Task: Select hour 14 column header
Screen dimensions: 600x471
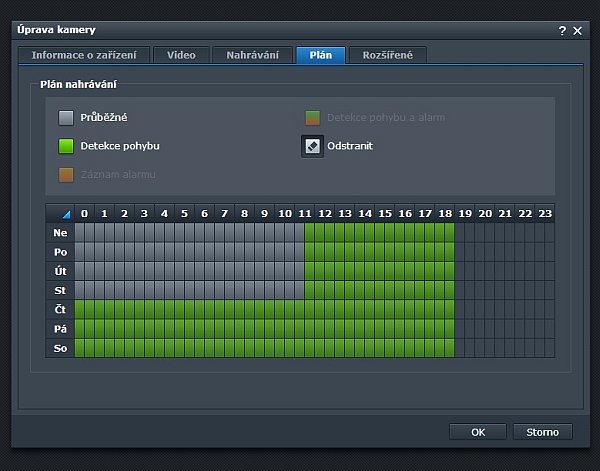Action: click(x=365, y=213)
